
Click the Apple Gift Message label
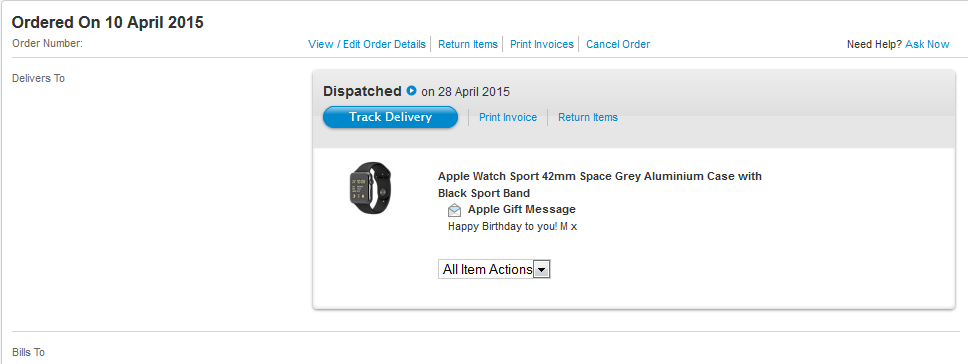point(522,209)
